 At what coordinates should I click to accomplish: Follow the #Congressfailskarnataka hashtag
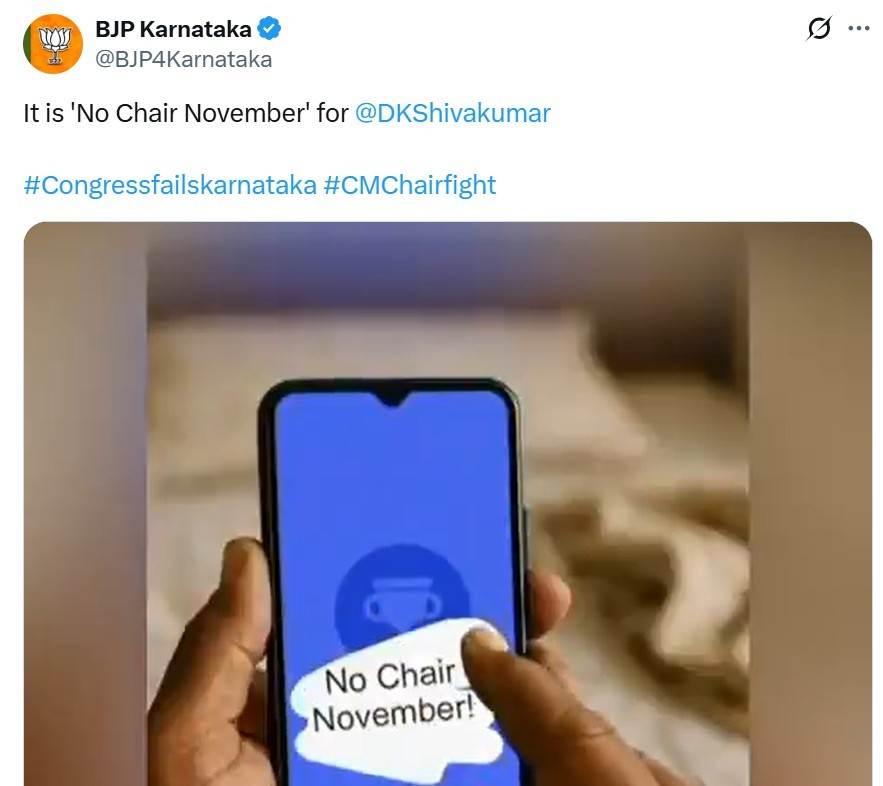(170, 185)
